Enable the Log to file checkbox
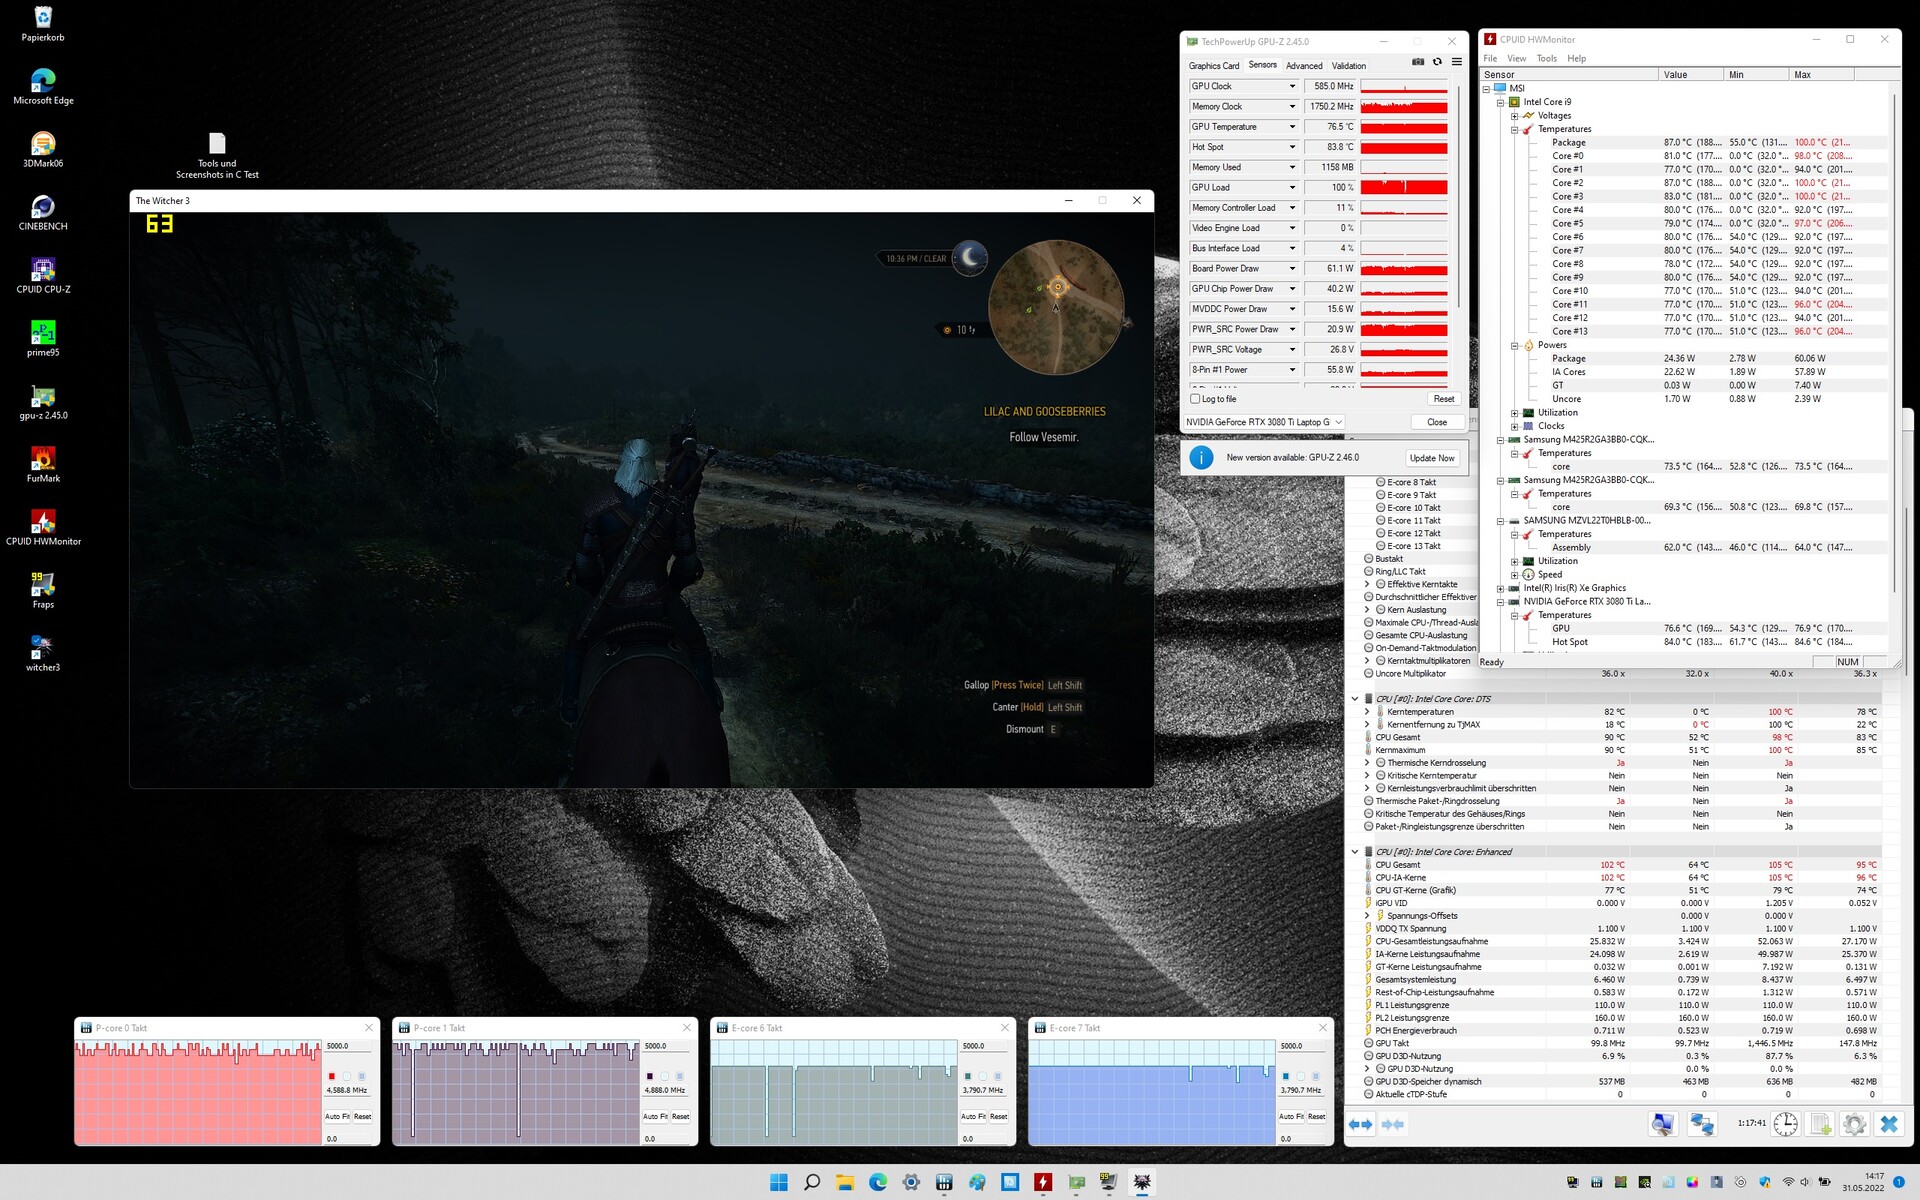This screenshot has height=1200, width=1920. [1195, 399]
